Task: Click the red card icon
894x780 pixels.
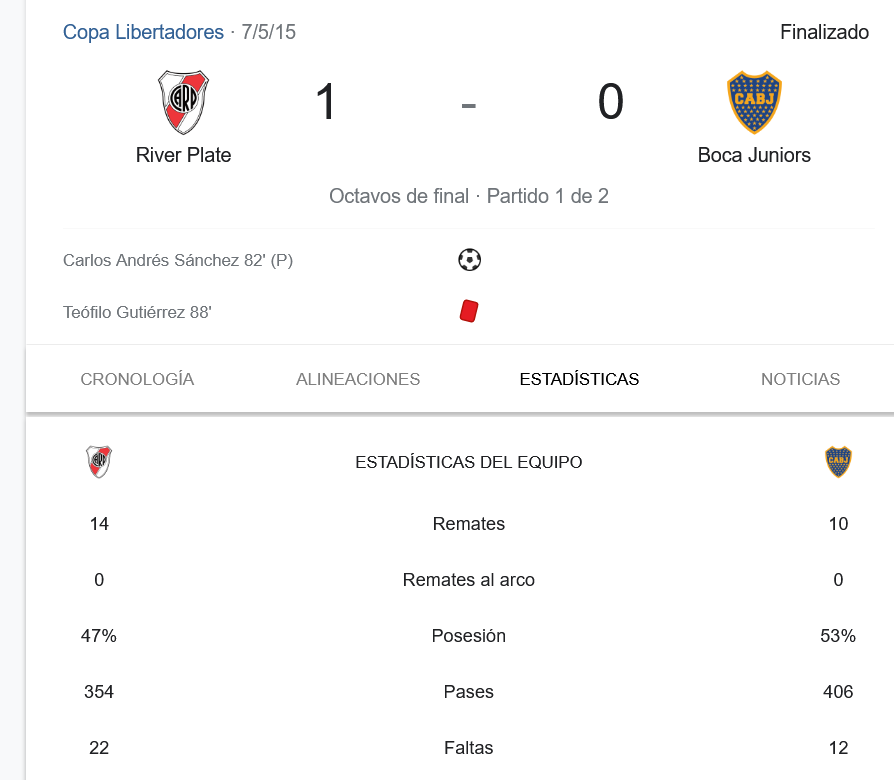Action: pyautogui.click(x=469, y=311)
